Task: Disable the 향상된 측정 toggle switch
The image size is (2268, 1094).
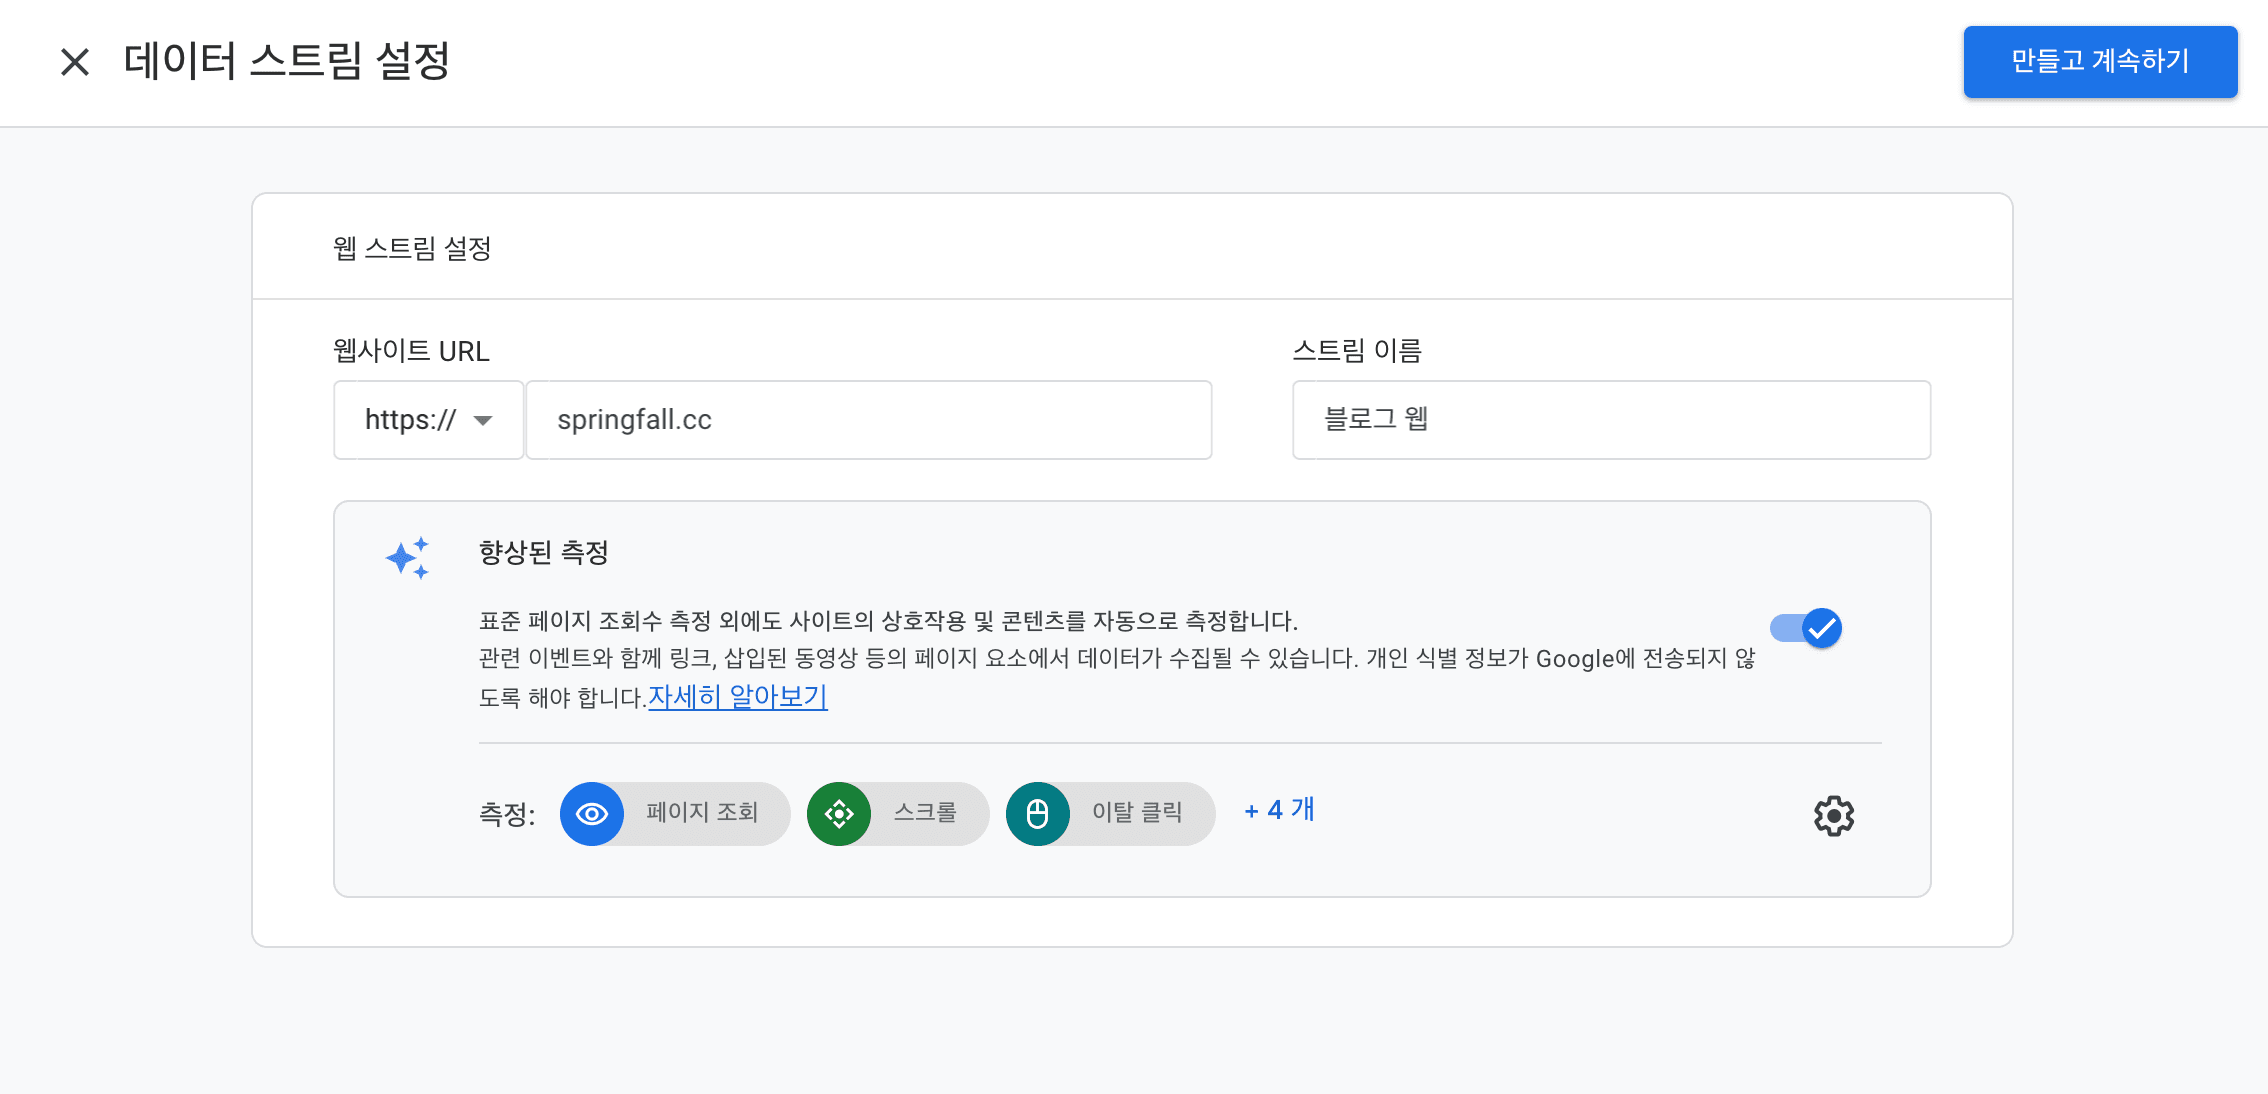Action: (1803, 628)
